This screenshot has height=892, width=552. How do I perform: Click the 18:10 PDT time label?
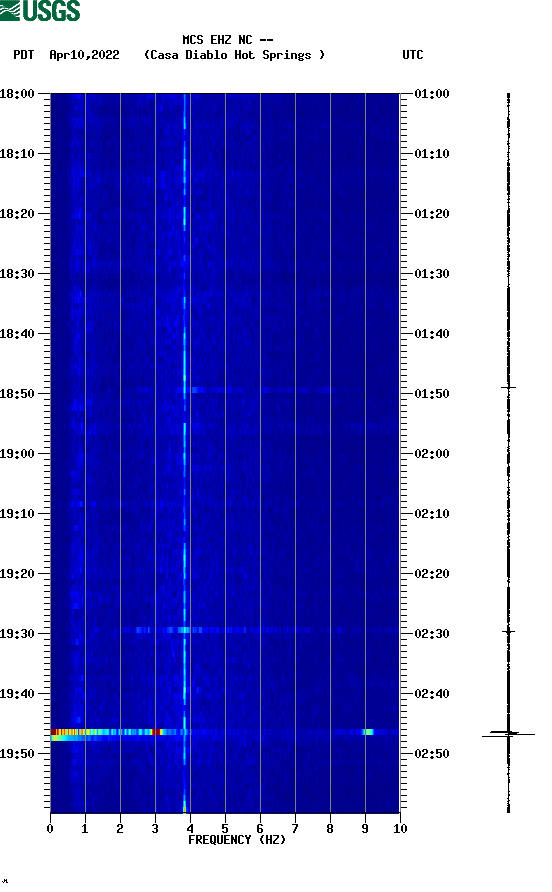17,154
